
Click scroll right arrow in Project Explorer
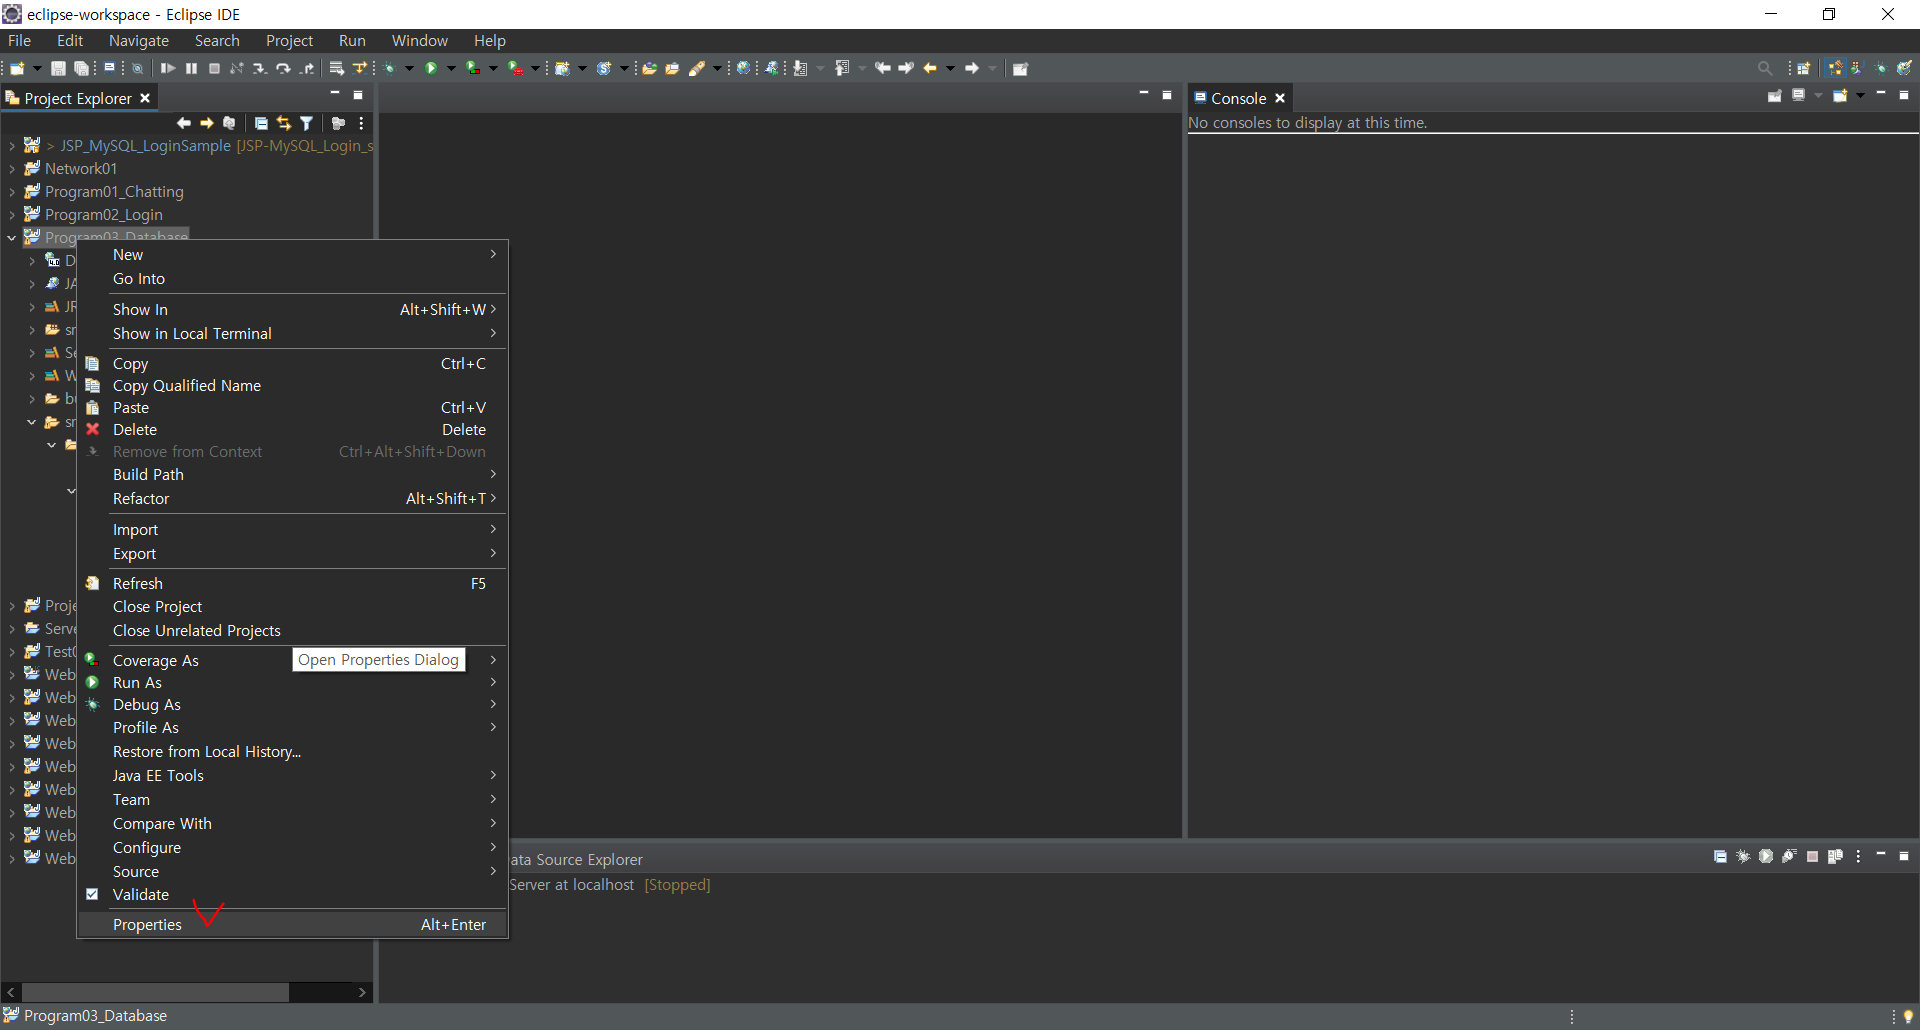[x=362, y=992]
